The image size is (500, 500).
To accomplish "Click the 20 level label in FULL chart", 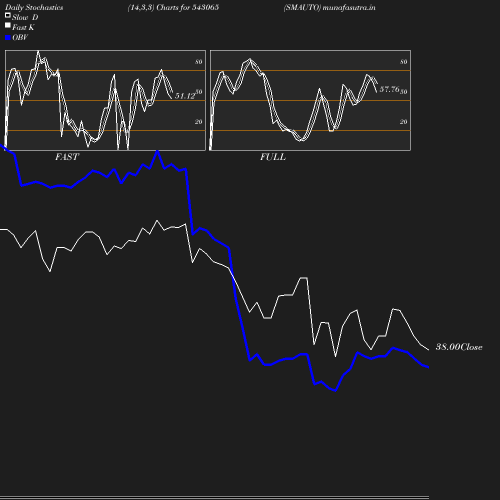I will tap(404, 122).
